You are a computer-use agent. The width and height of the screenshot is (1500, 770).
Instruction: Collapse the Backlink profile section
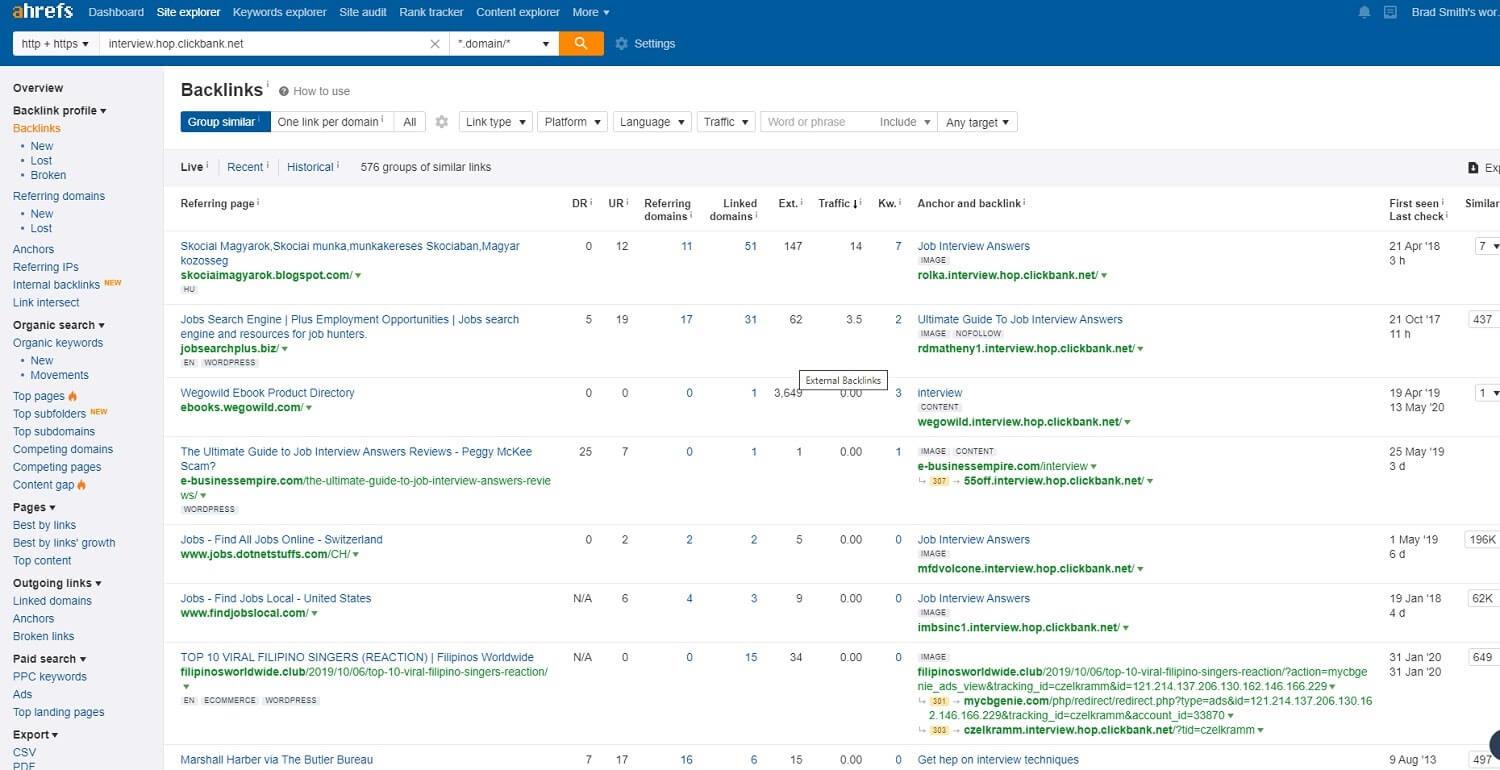tap(59, 111)
